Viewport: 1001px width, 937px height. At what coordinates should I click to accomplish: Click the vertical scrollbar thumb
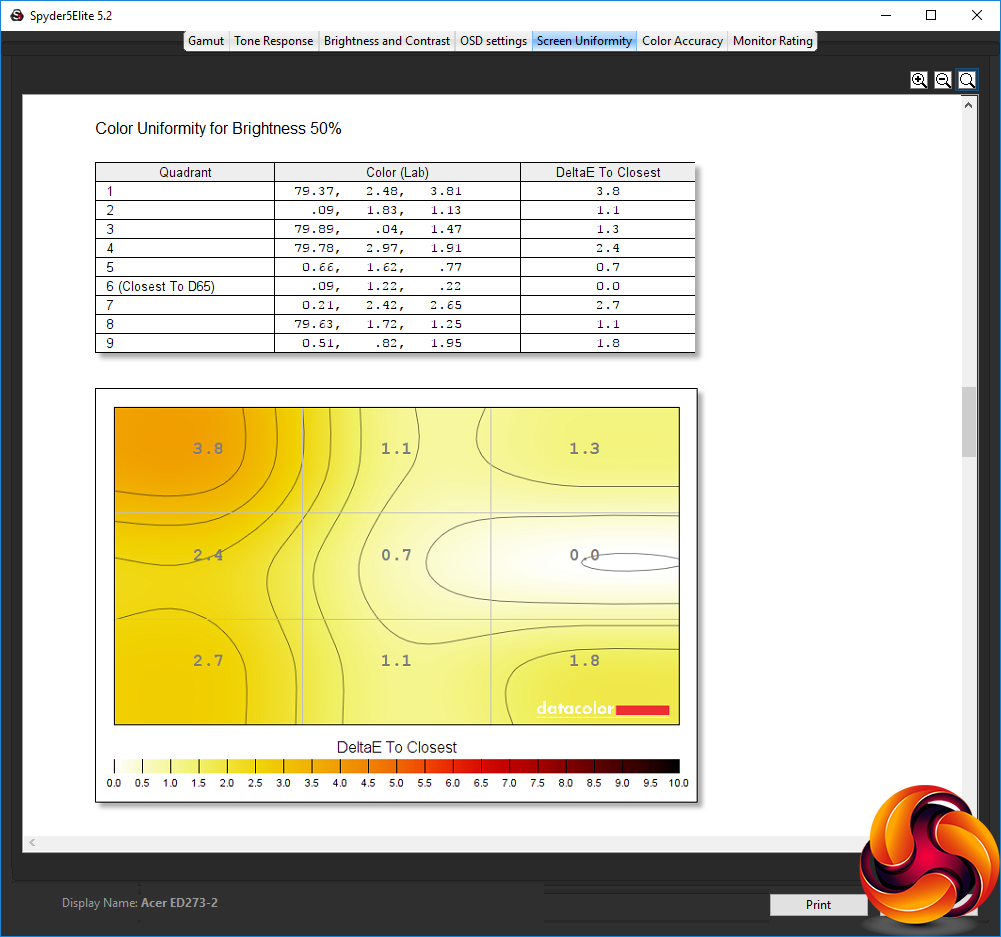click(968, 422)
